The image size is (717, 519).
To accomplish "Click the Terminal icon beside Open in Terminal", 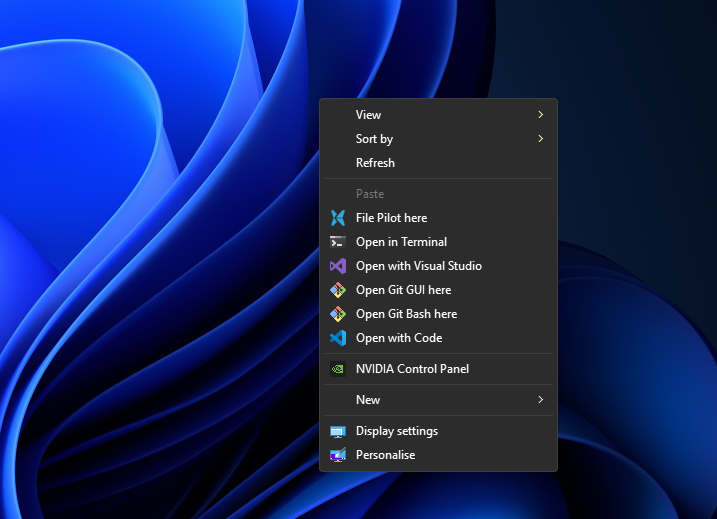I will [x=338, y=242].
